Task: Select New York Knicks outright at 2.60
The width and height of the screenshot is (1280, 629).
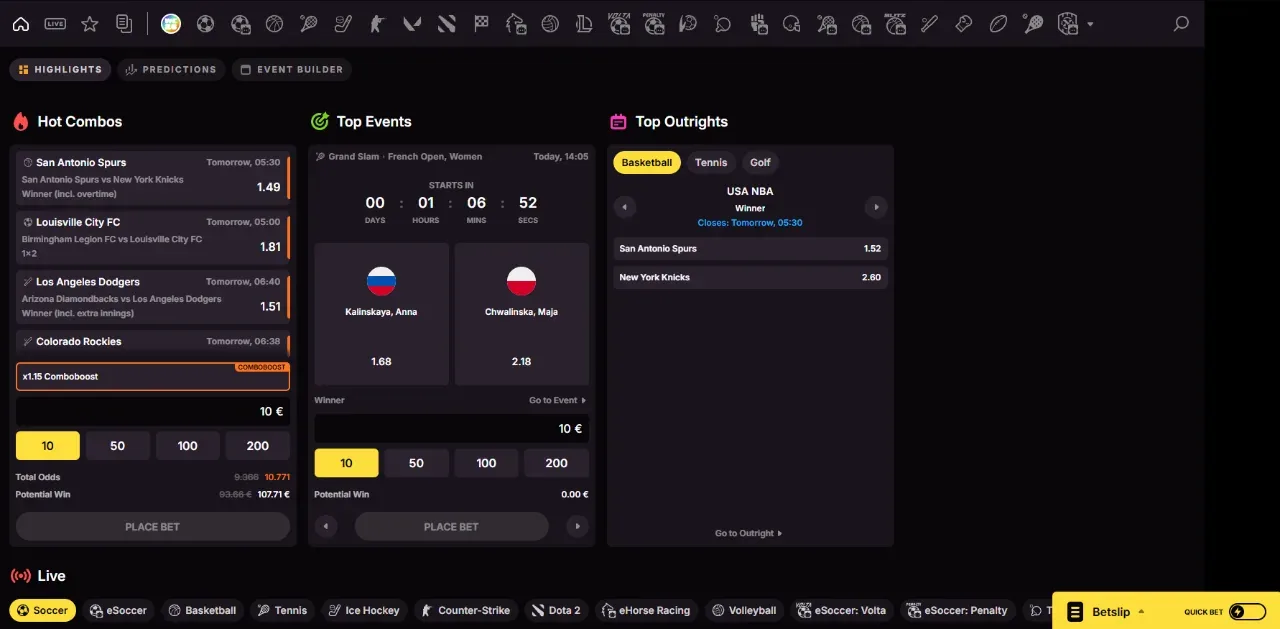Action: (x=750, y=277)
